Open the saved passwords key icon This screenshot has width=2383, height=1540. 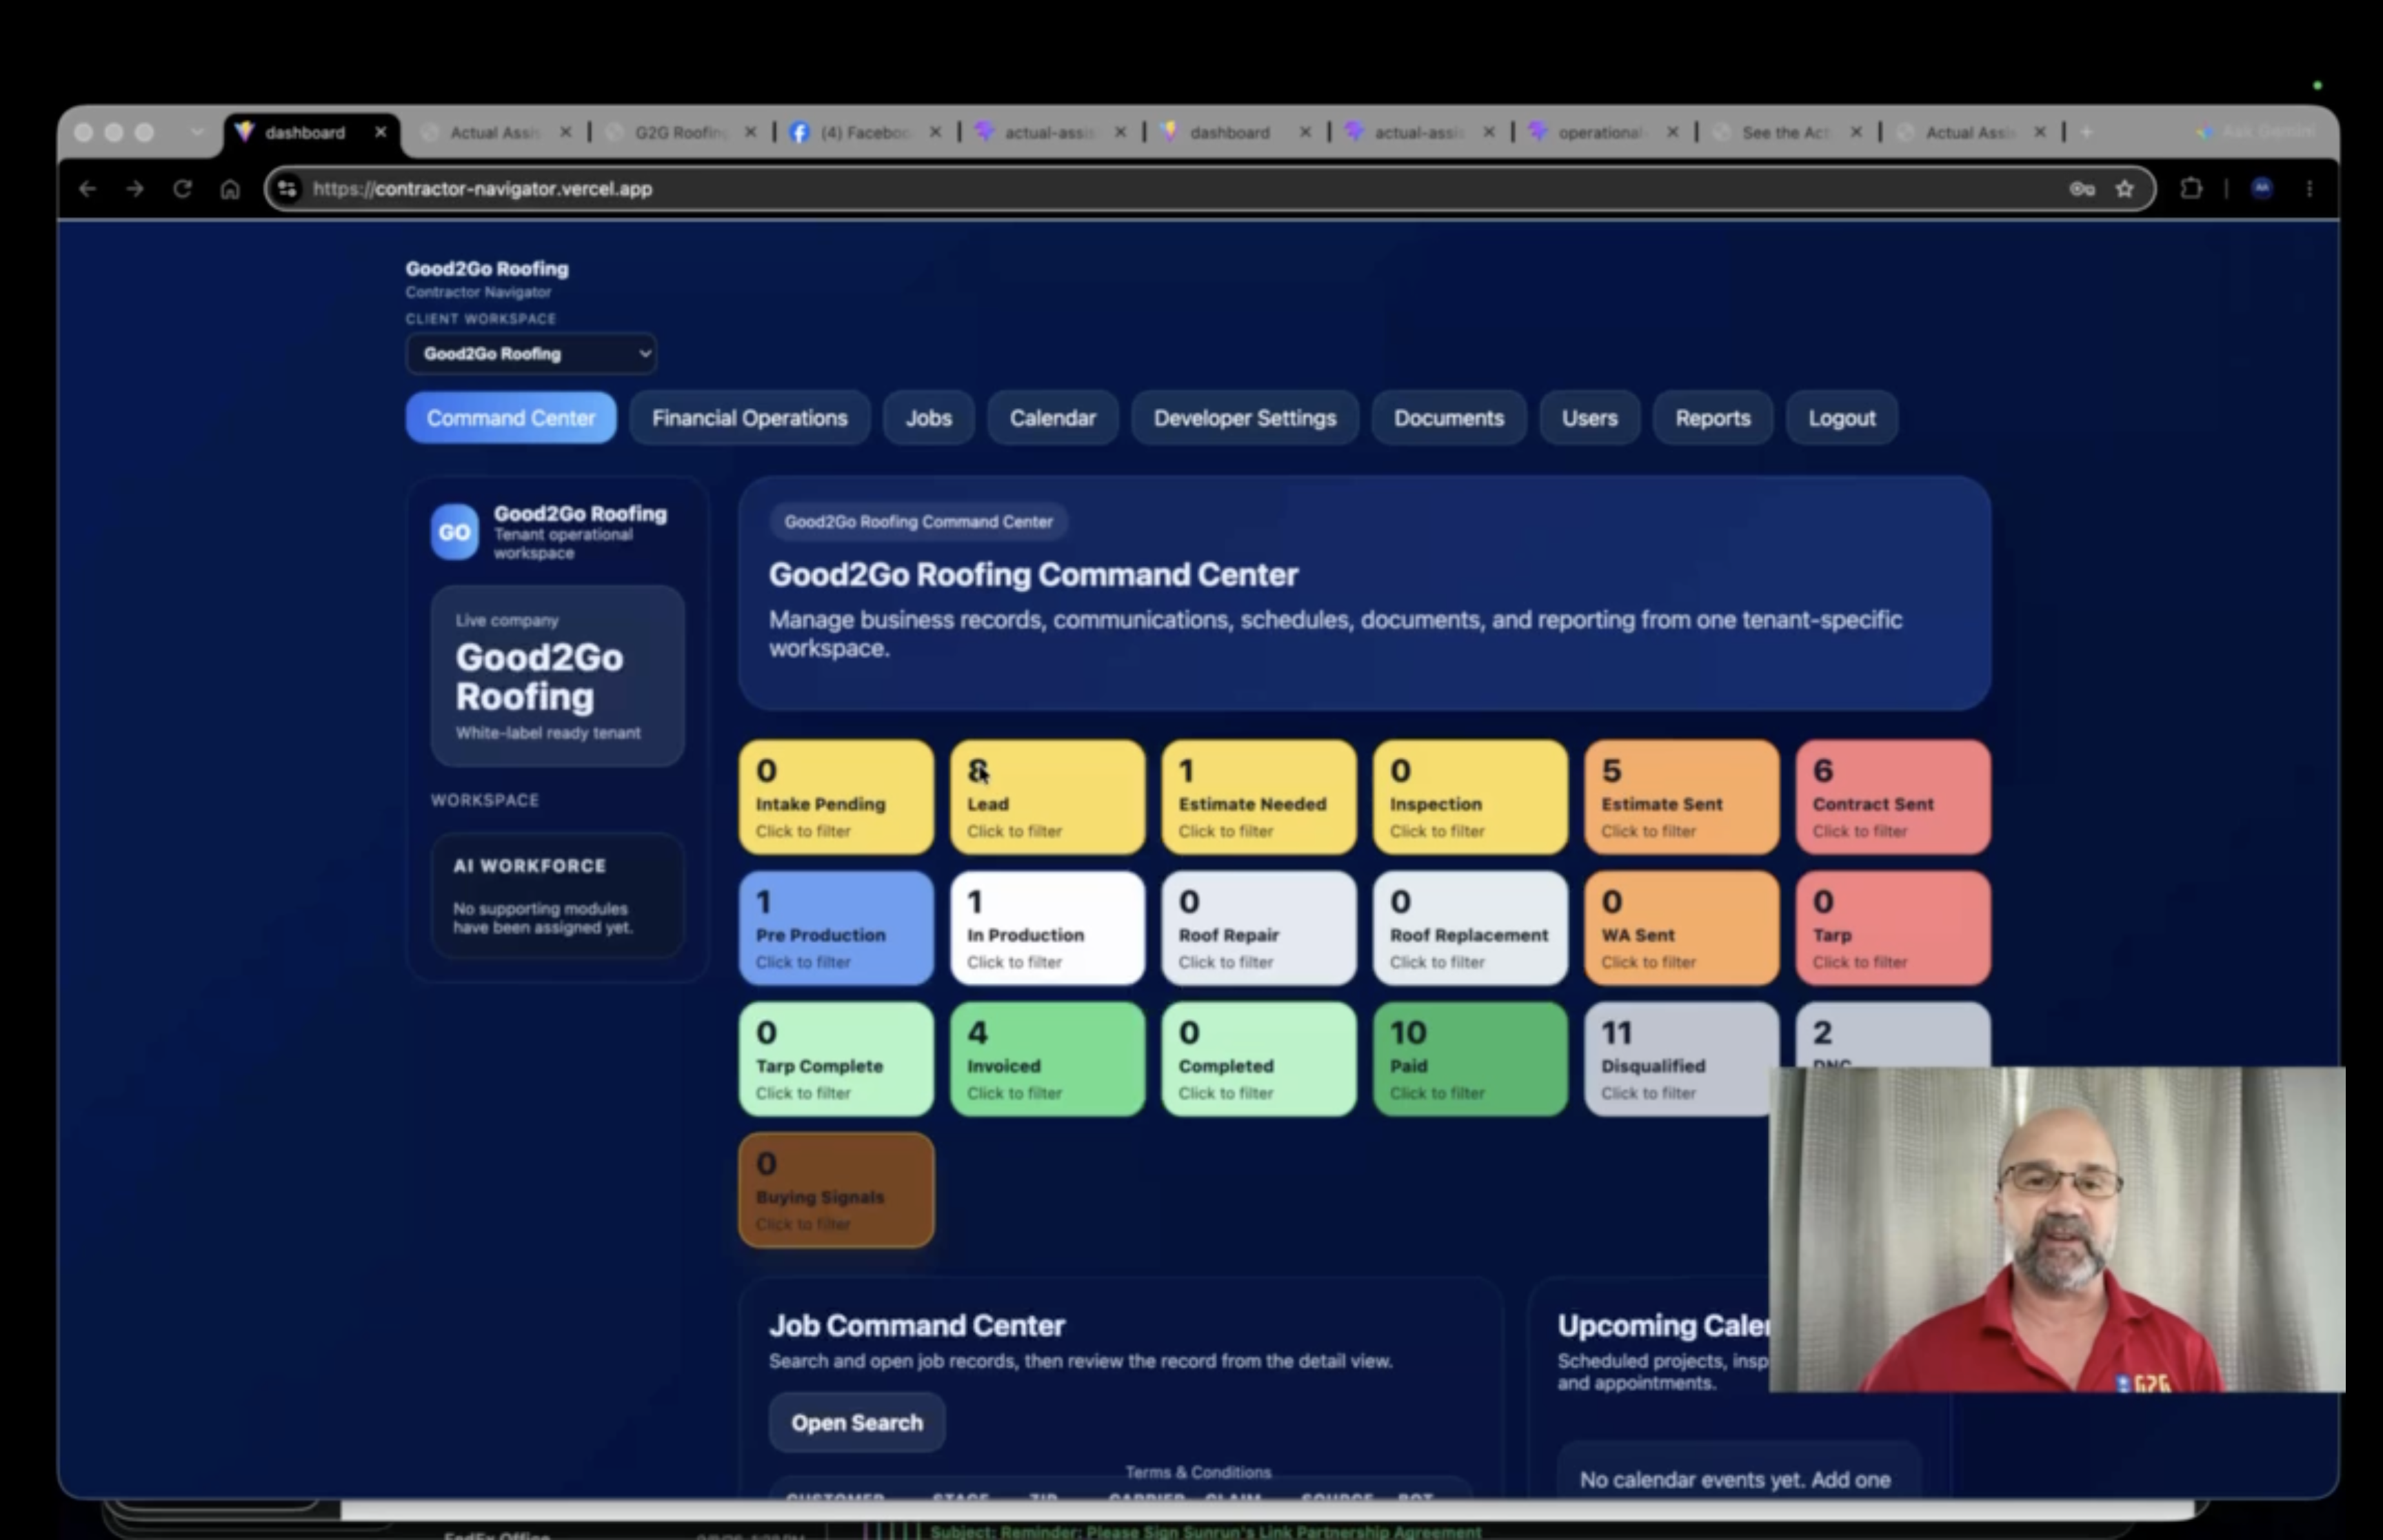tap(2082, 188)
